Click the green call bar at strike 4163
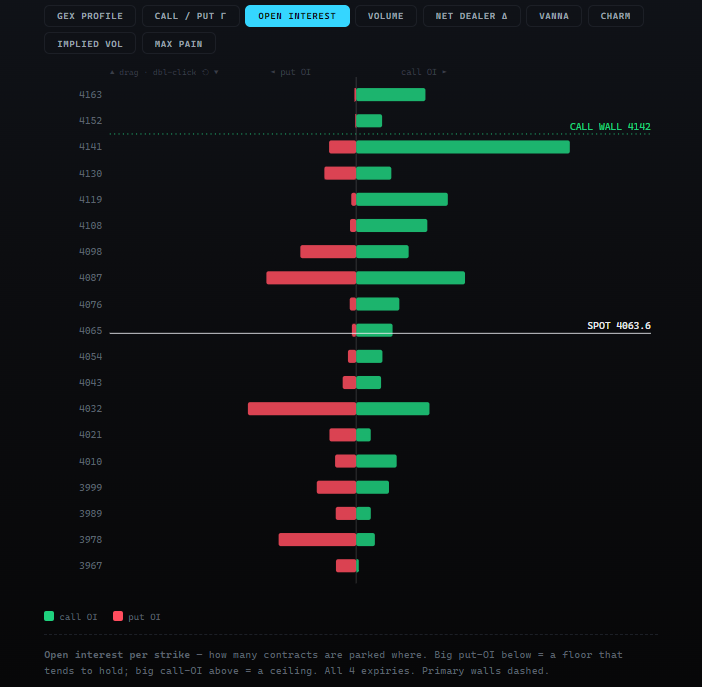The image size is (702, 687). tap(391, 95)
